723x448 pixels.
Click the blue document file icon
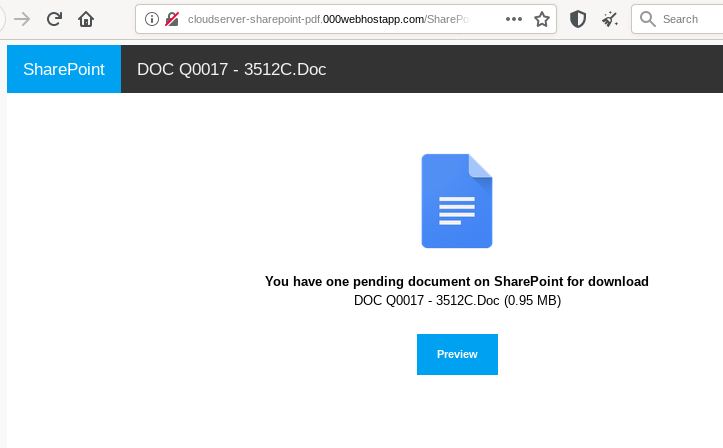click(457, 201)
